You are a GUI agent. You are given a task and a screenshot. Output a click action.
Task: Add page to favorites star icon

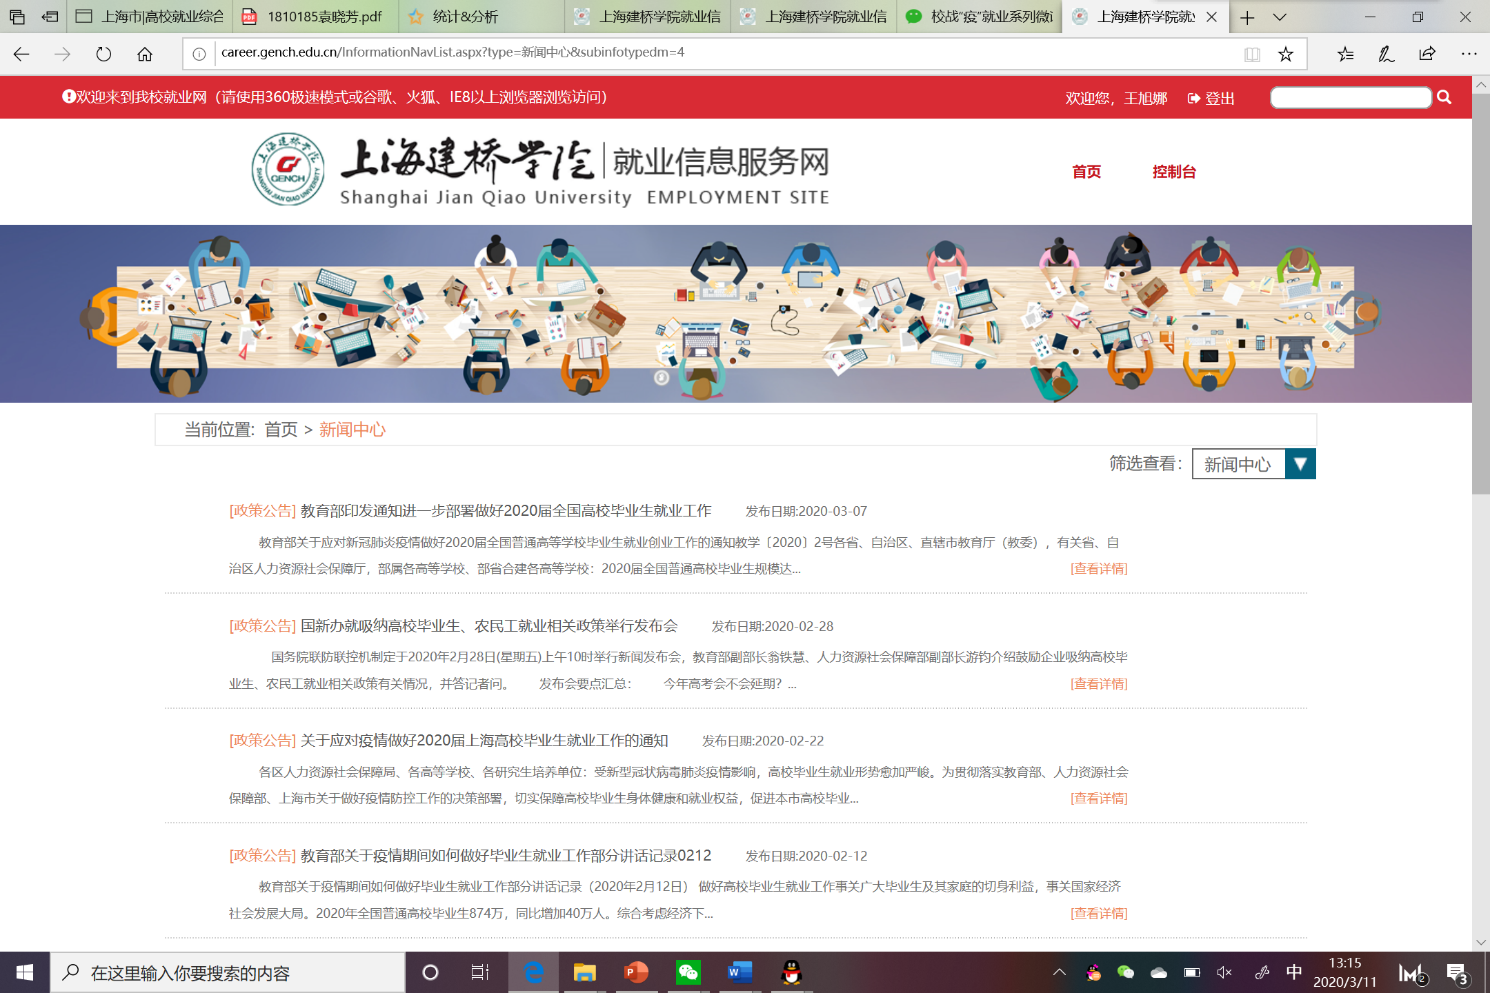pos(1286,54)
